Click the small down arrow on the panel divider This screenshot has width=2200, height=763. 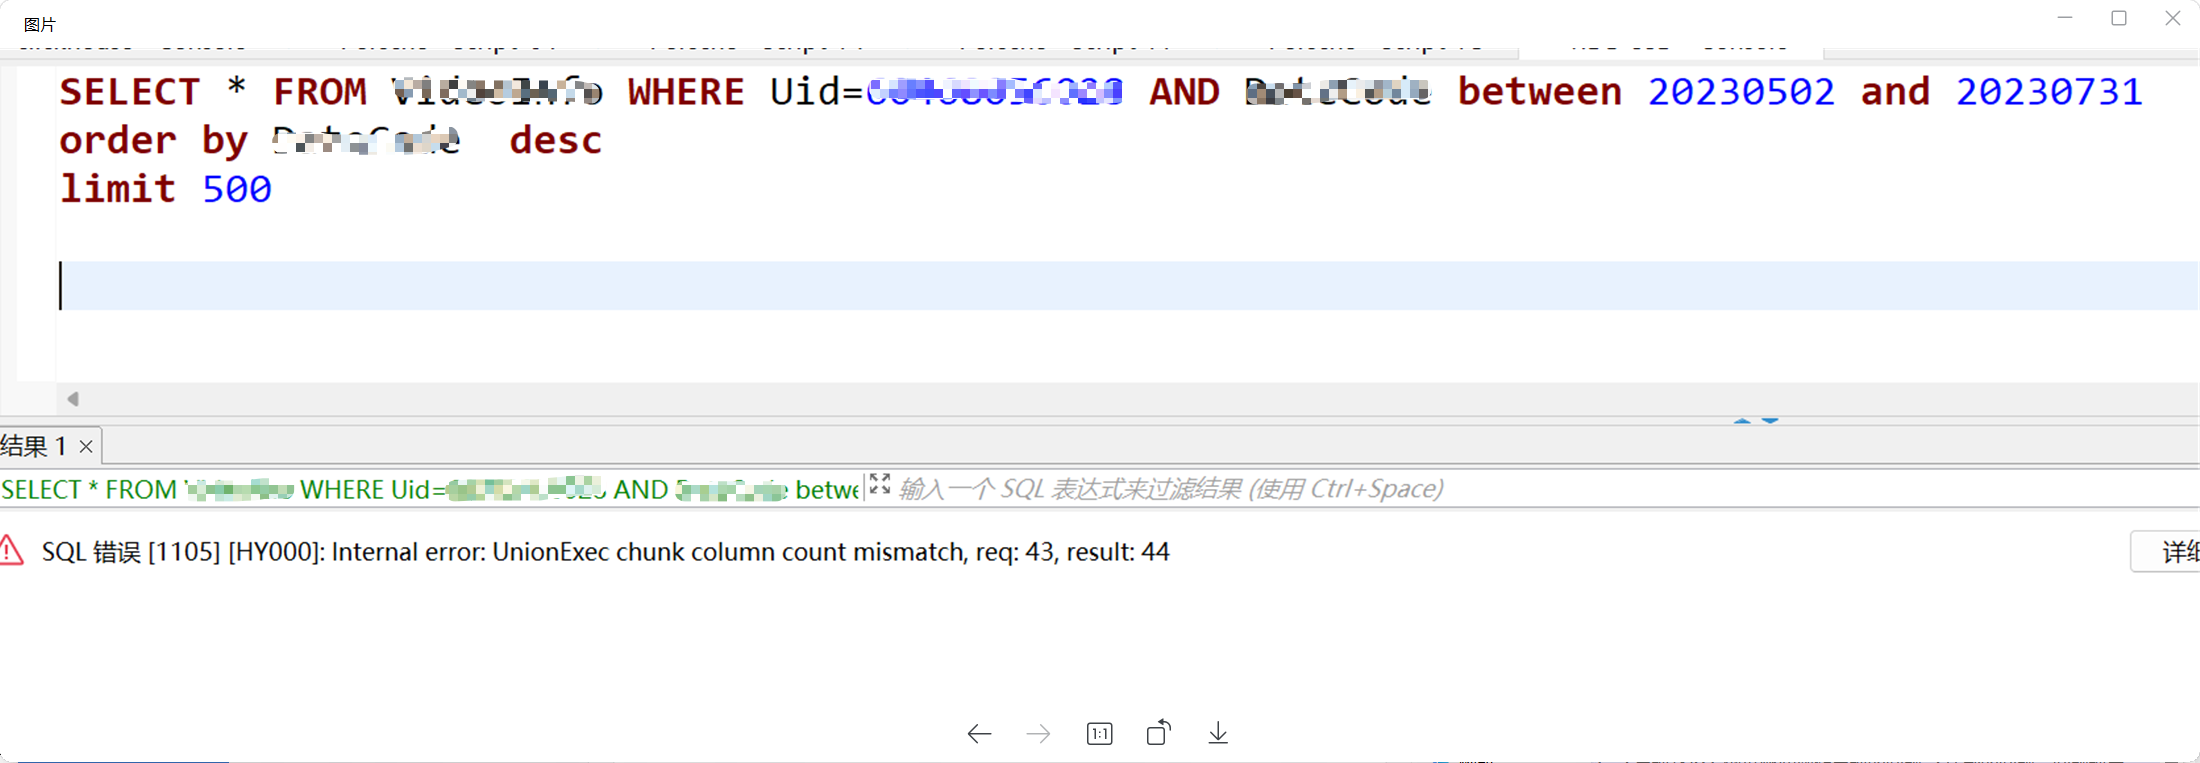(1770, 421)
